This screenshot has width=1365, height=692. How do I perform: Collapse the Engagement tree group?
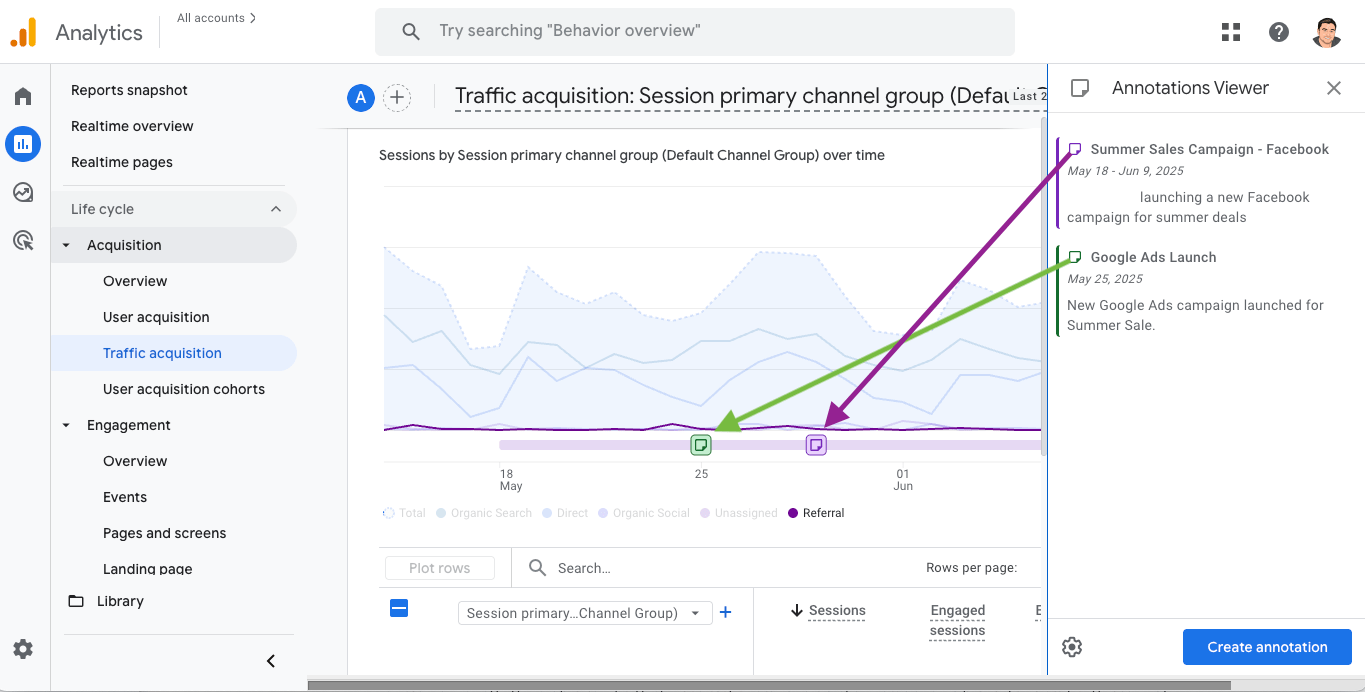66,425
